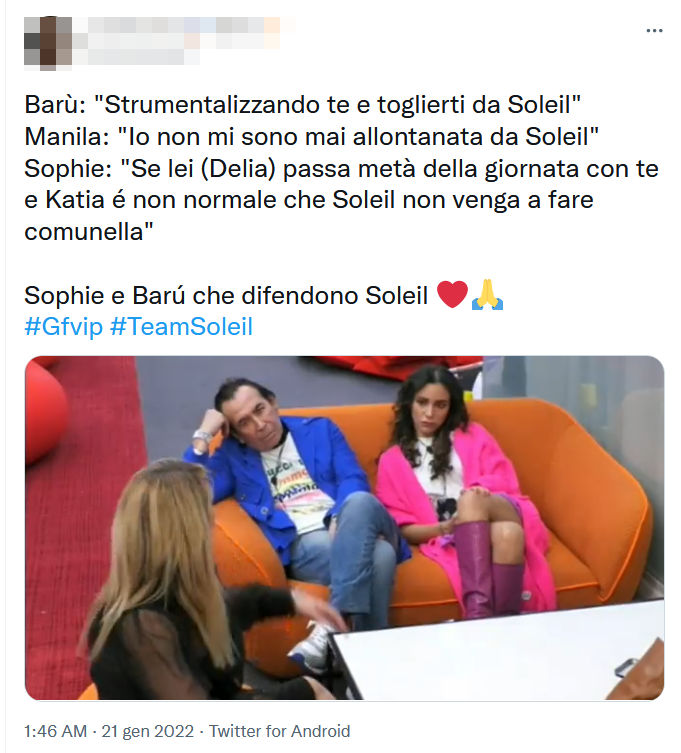
Task: Open the attached photo of the orange sofa
Action: pos(344,528)
